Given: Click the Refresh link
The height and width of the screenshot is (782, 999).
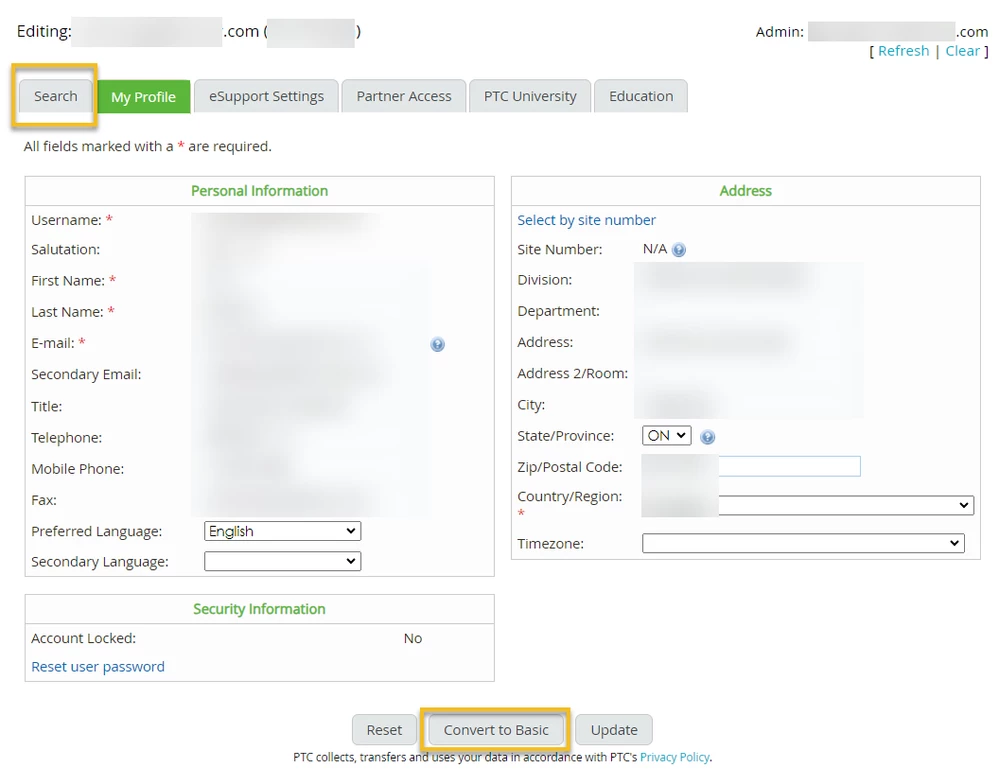Looking at the screenshot, I should pyautogui.click(x=903, y=51).
